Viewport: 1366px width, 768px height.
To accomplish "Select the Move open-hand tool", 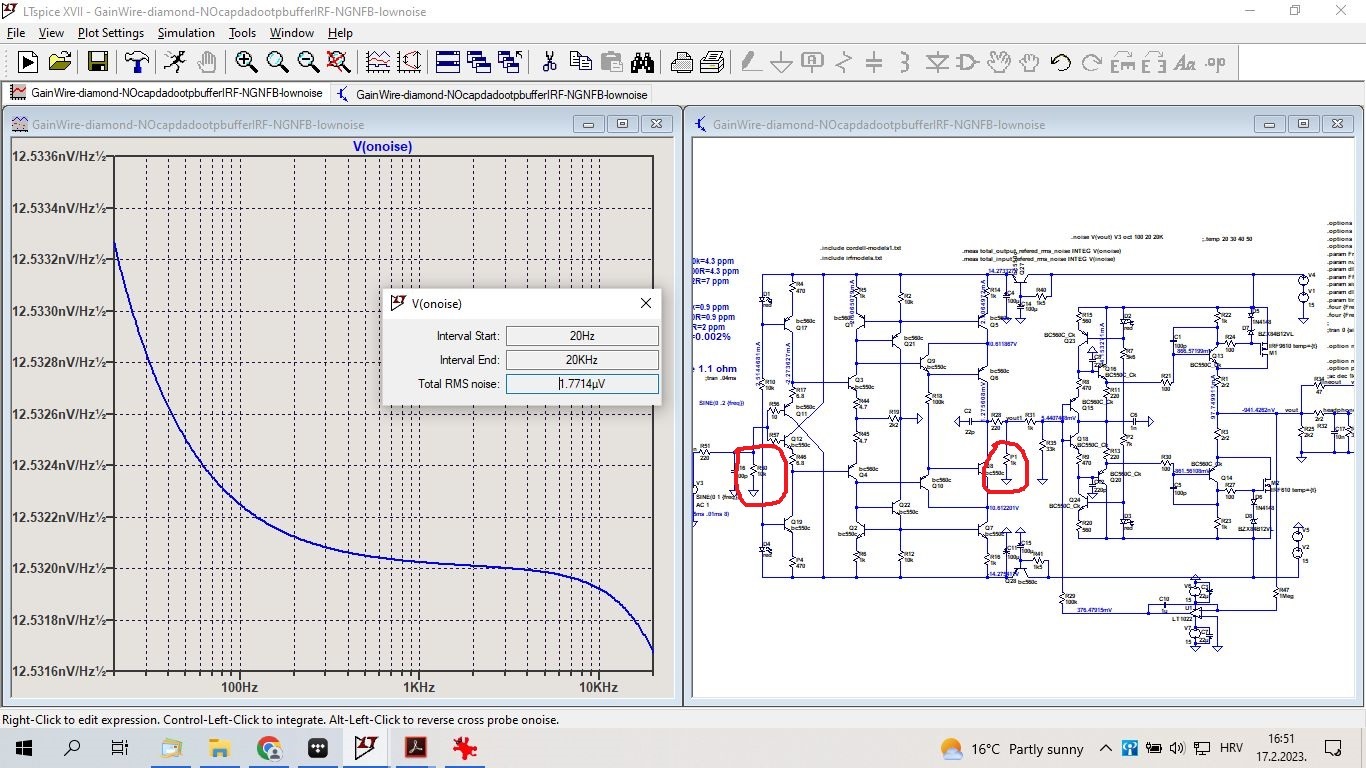I will (999, 62).
